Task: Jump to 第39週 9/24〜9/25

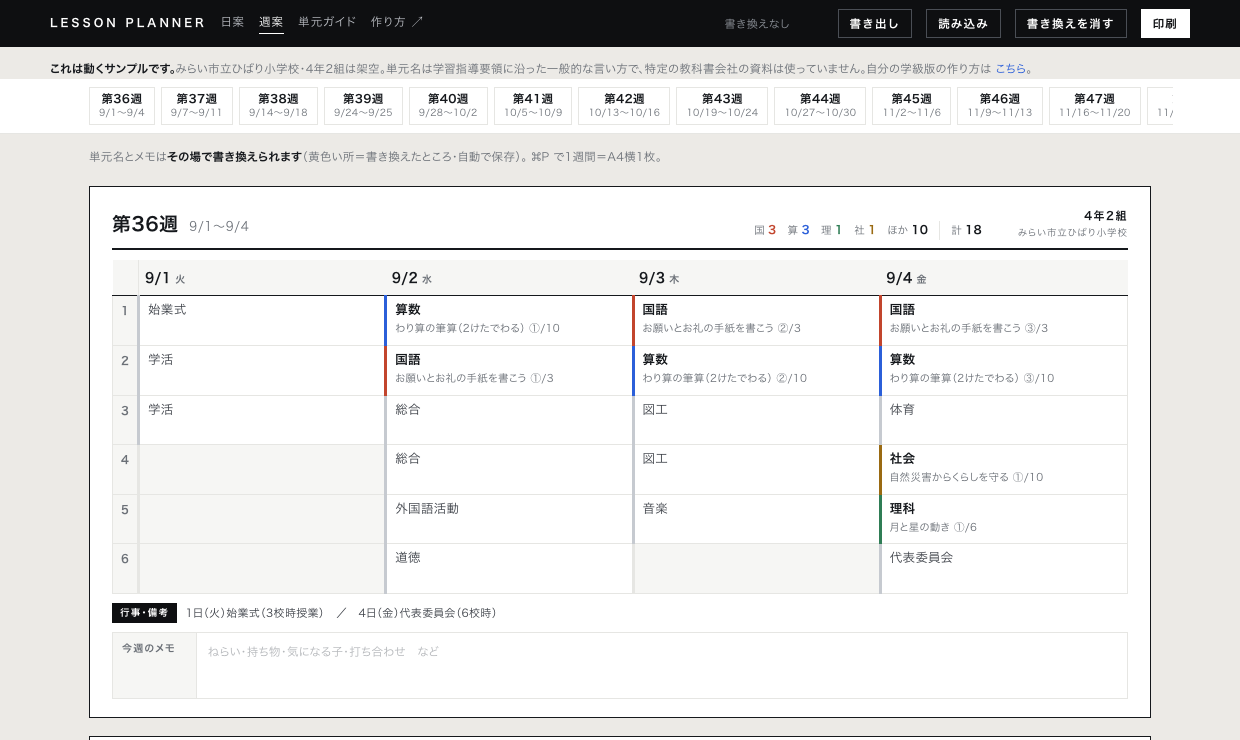Action: [x=363, y=105]
